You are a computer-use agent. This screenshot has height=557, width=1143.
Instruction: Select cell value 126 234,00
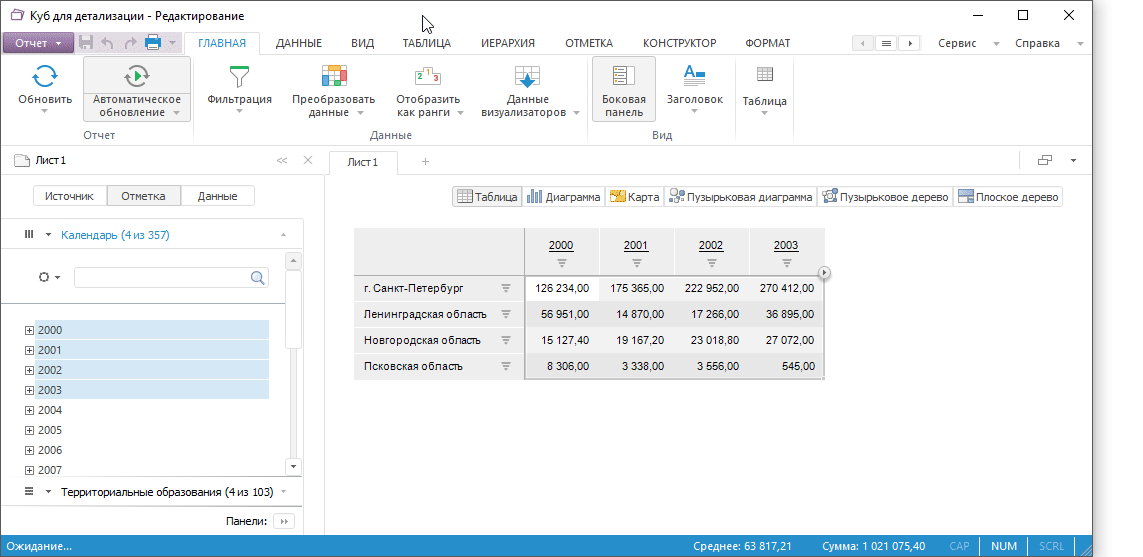pos(562,289)
